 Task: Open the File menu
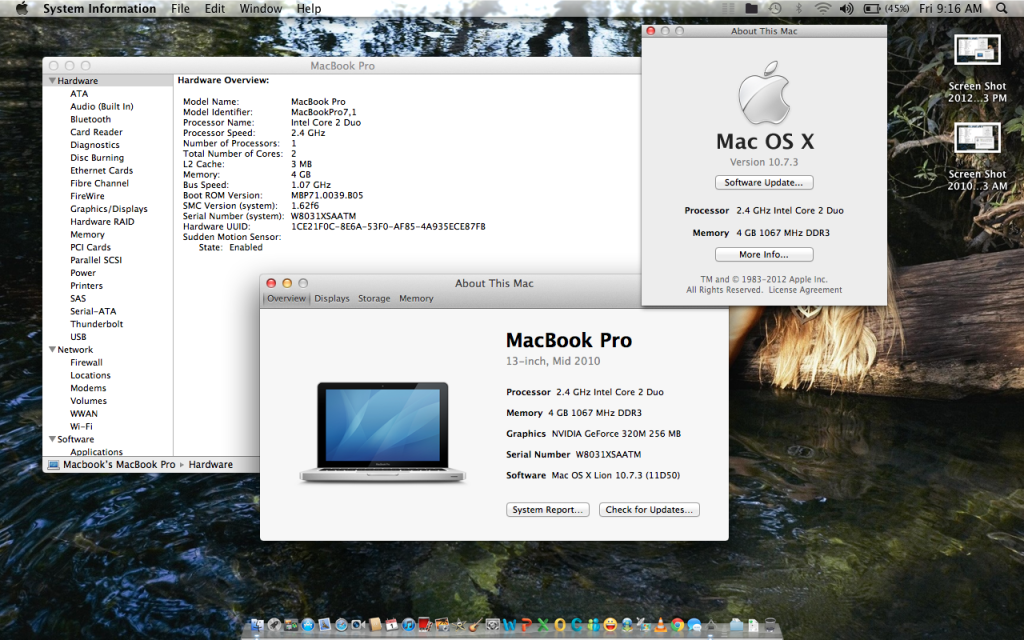tap(180, 8)
